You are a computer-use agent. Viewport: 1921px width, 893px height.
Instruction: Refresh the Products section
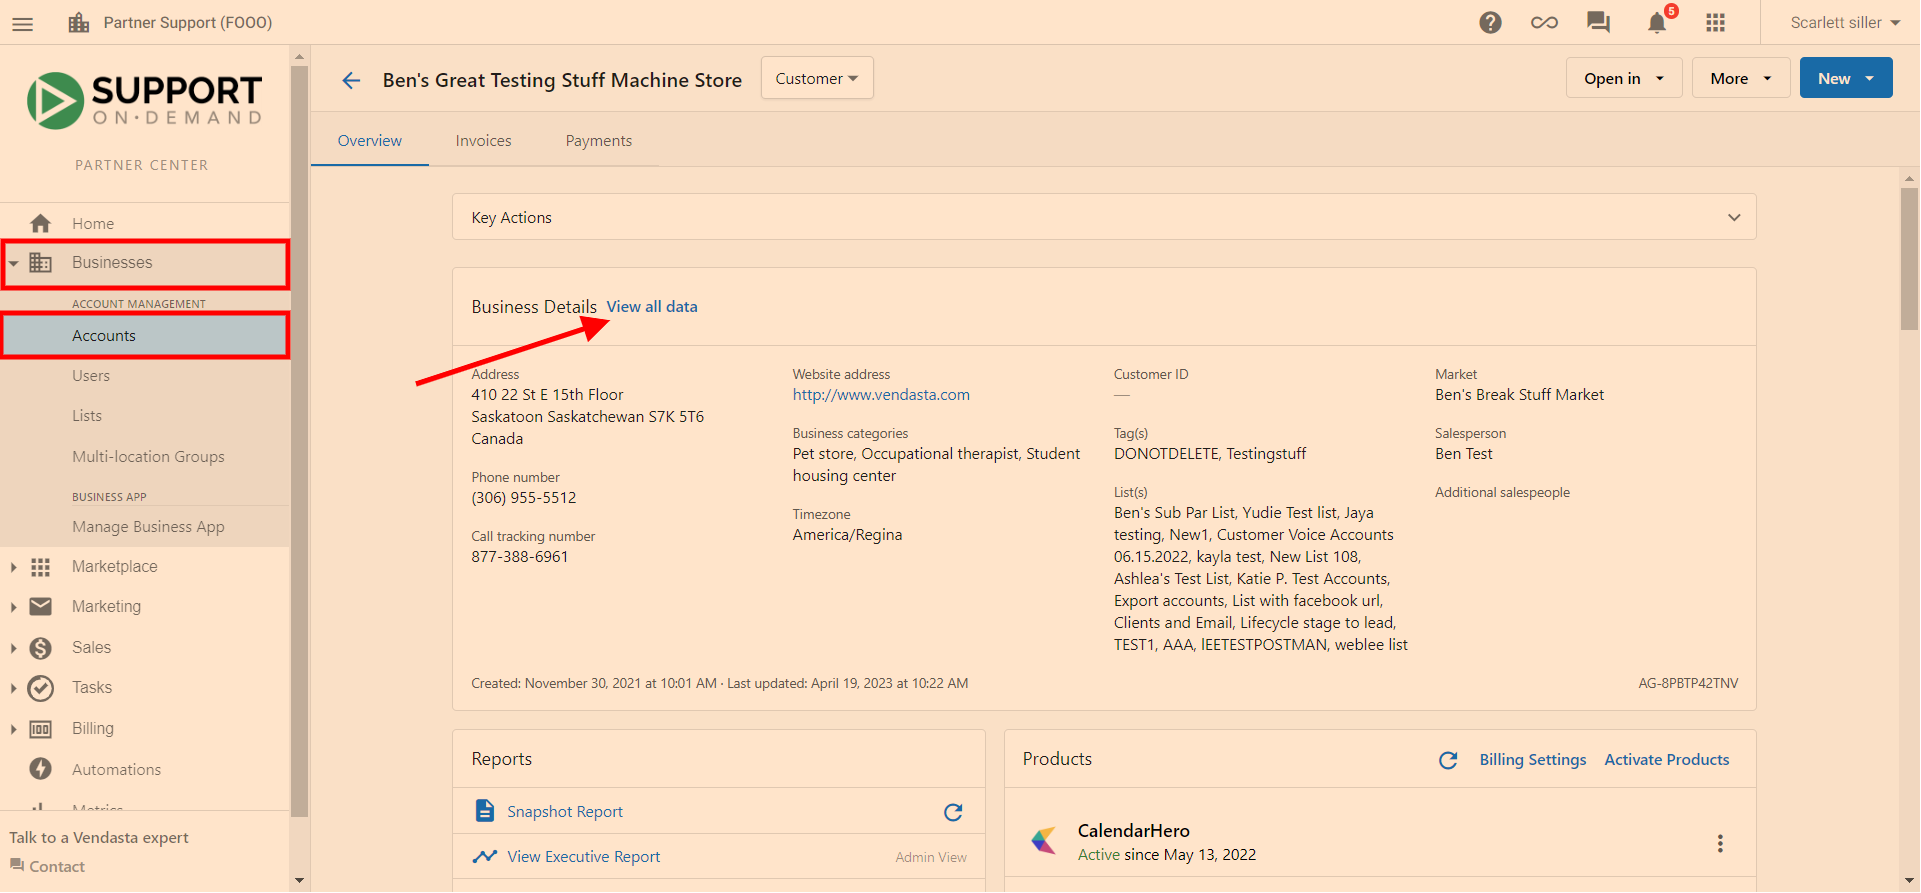click(x=1448, y=760)
